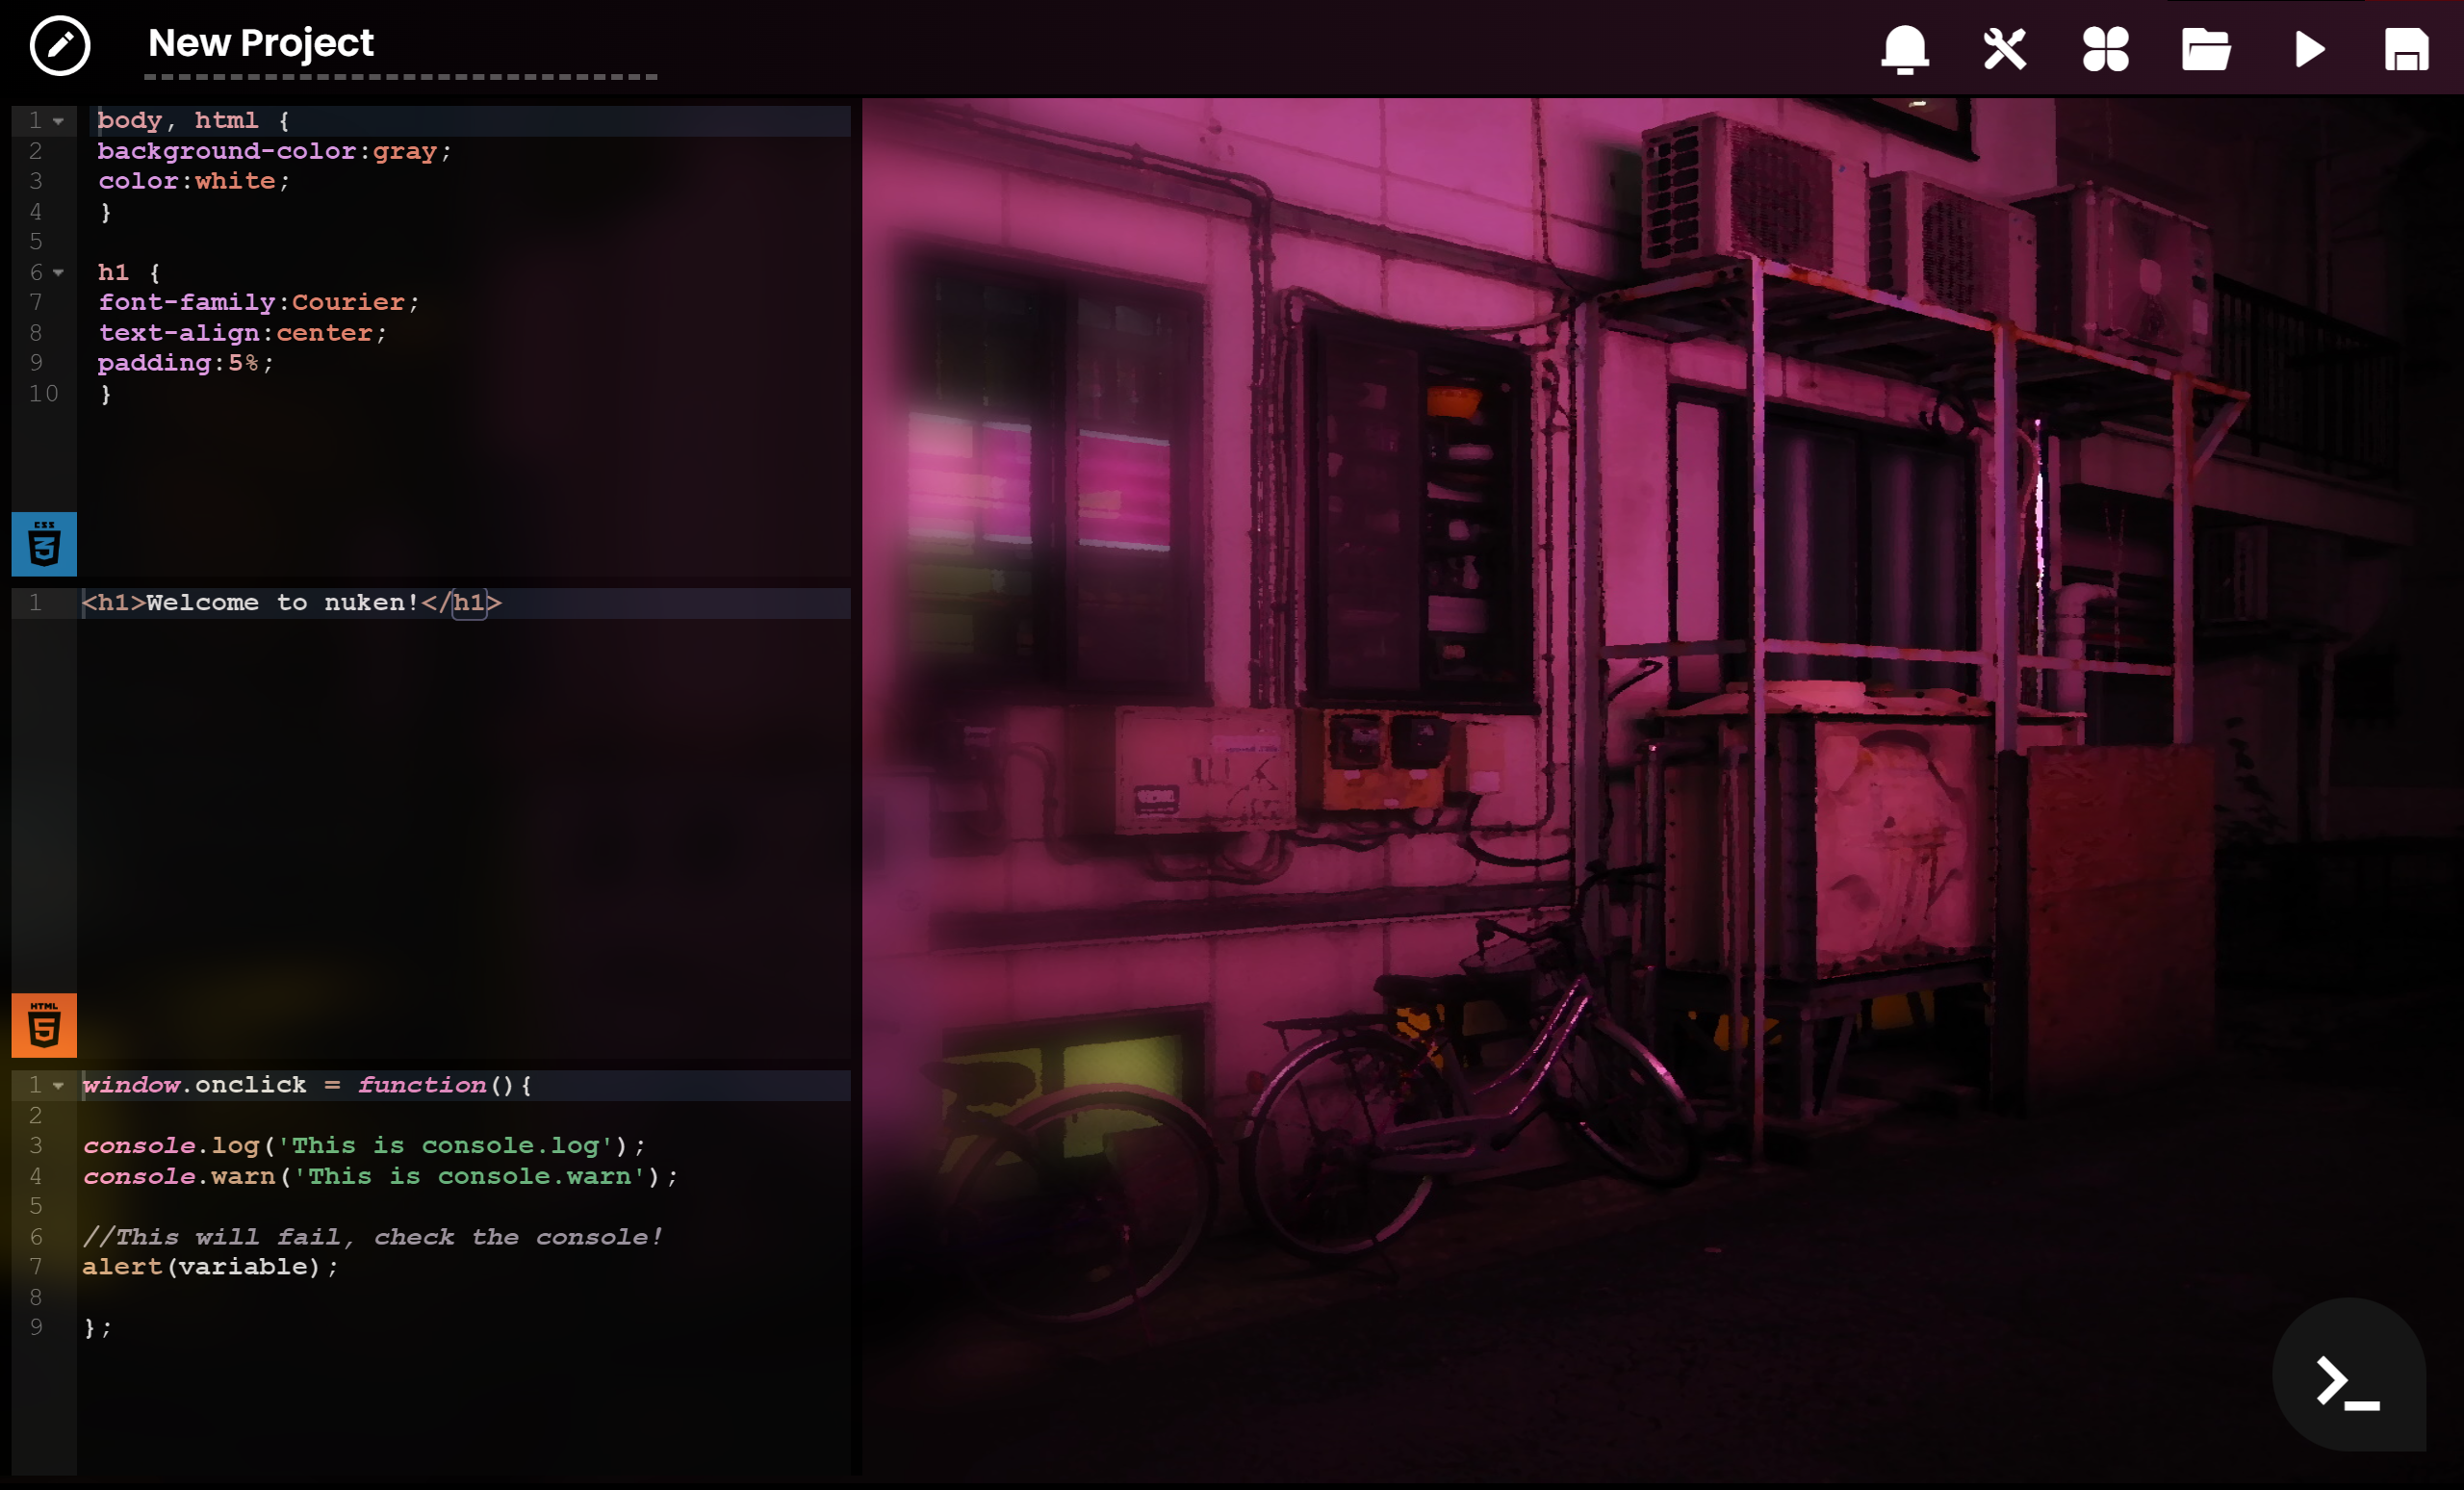Open the tools wrench settings icon
Viewport: 2464px width, 1490px height.
click(x=2004, y=49)
